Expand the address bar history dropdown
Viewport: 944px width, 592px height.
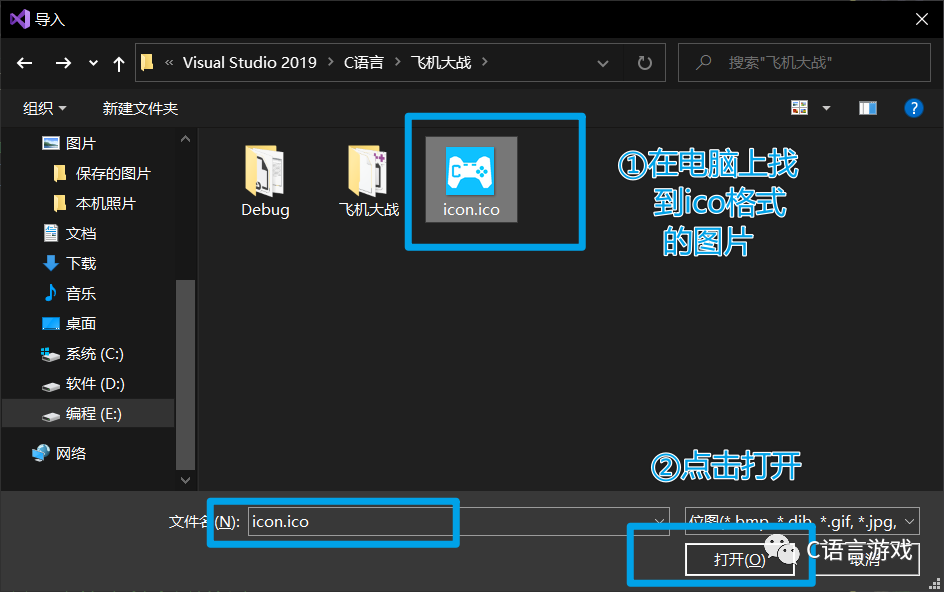click(602, 63)
